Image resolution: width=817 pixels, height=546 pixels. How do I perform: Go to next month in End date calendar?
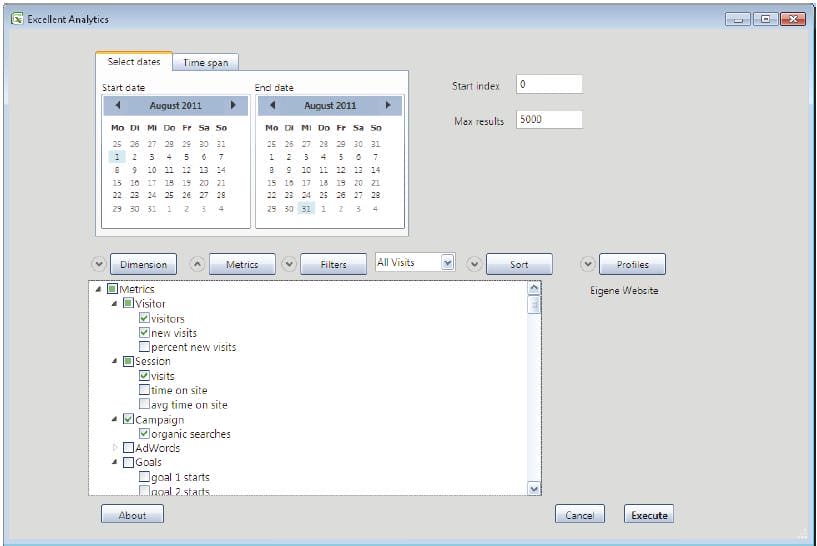(388, 105)
